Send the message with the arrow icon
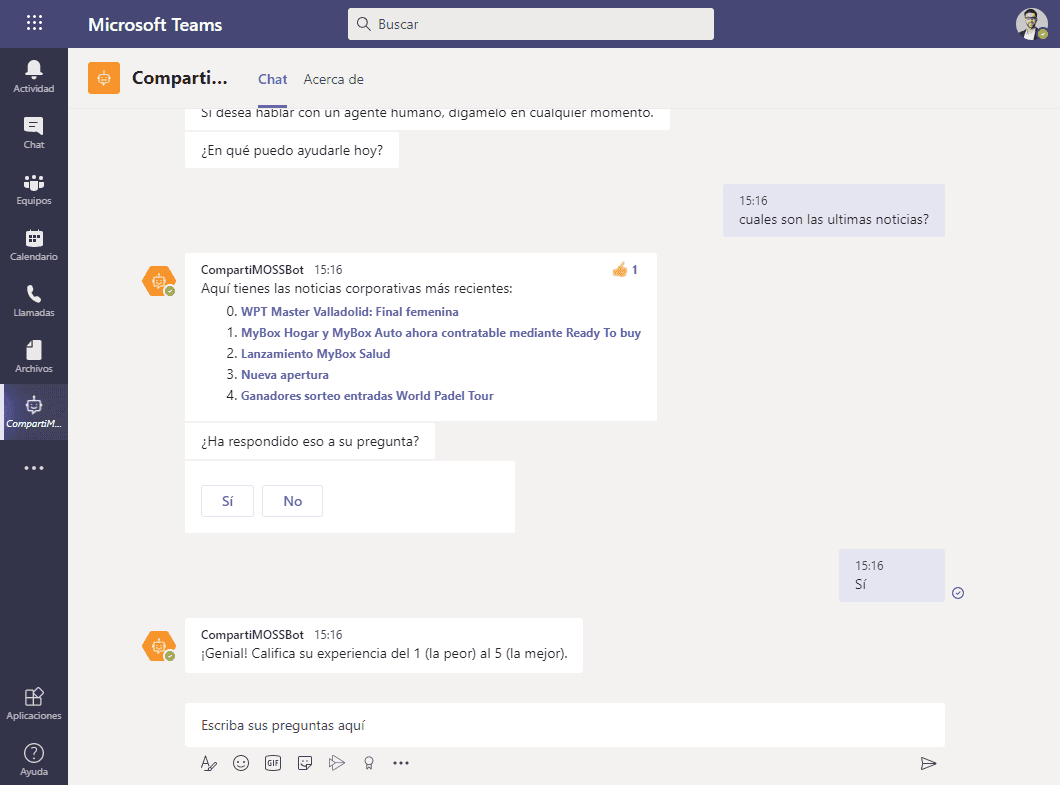The image size is (1060, 785). point(928,763)
